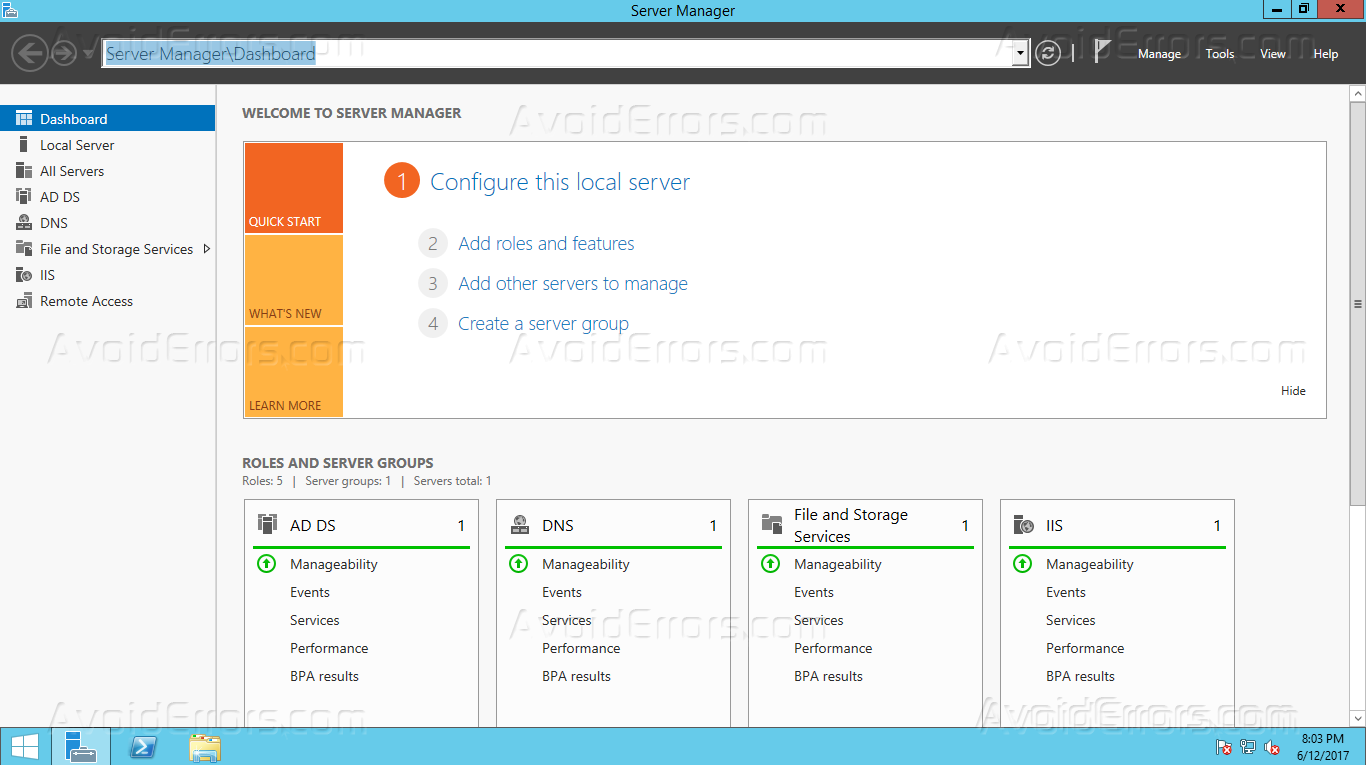The width and height of the screenshot is (1366, 765).
Task: Open the Windows Start button
Action: pyautogui.click(x=25, y=747)
